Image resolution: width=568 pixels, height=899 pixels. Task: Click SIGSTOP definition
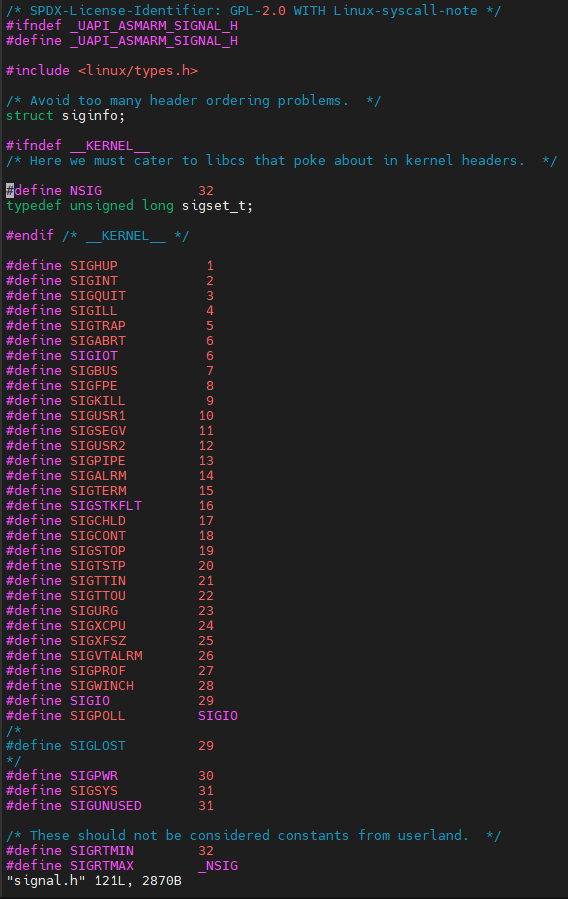tap(110, 550)
